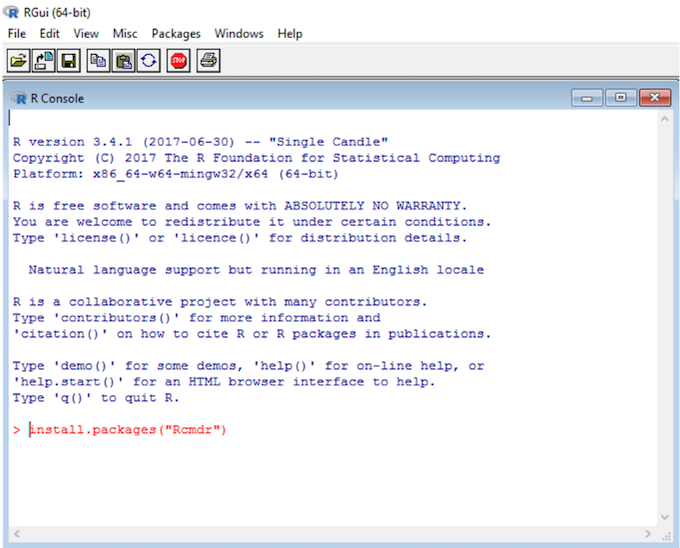
Task: Close the R Console window
Action: [655, 98]
